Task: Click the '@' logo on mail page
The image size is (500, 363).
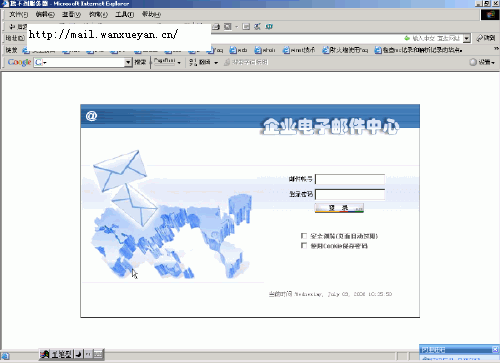Action: click(x=91, y=116)
